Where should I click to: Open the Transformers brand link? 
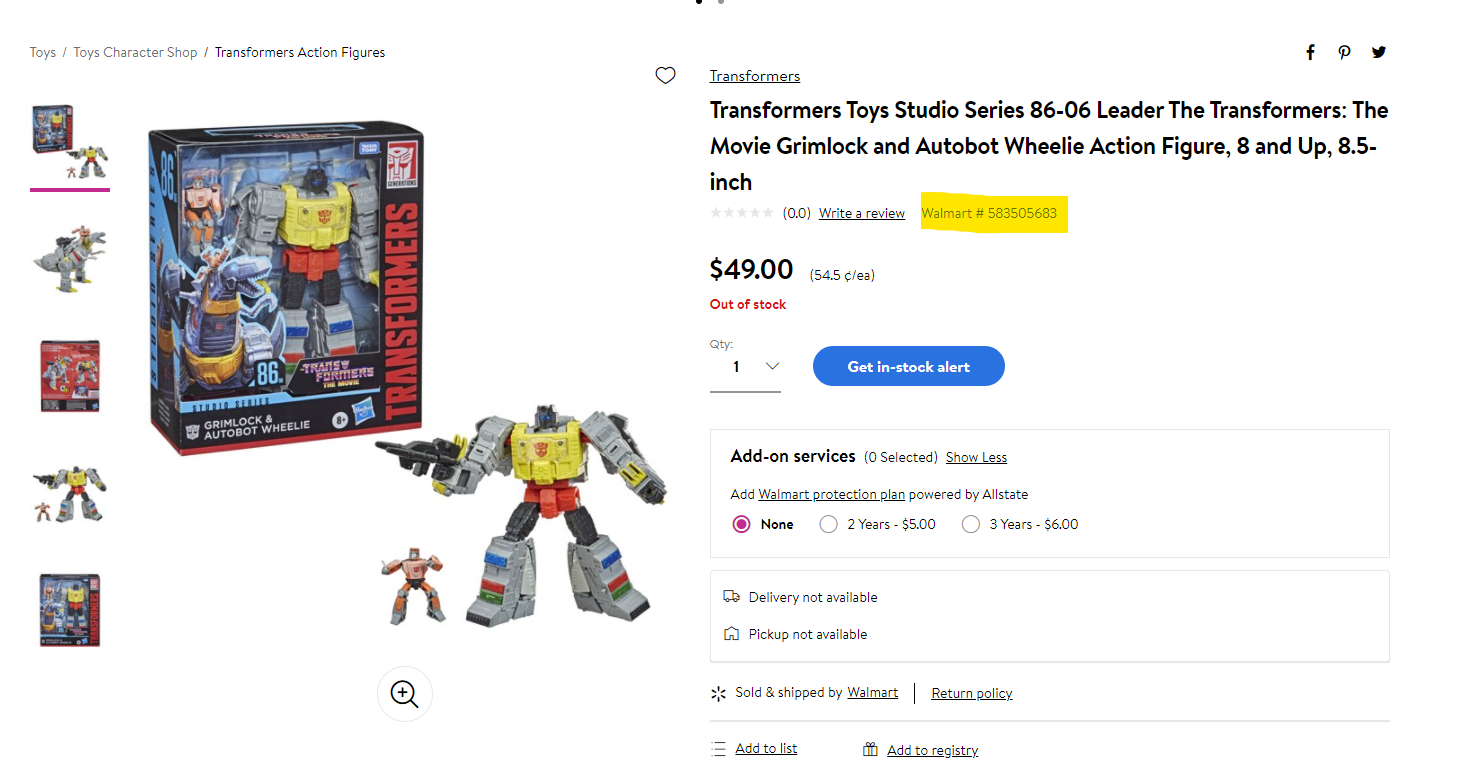point(754,76)
